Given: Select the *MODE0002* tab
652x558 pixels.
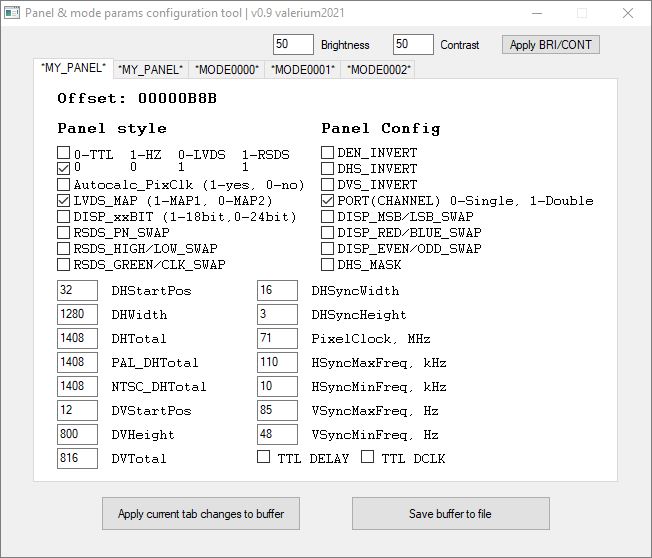Looking at the screenshot, I should (379, 70).
